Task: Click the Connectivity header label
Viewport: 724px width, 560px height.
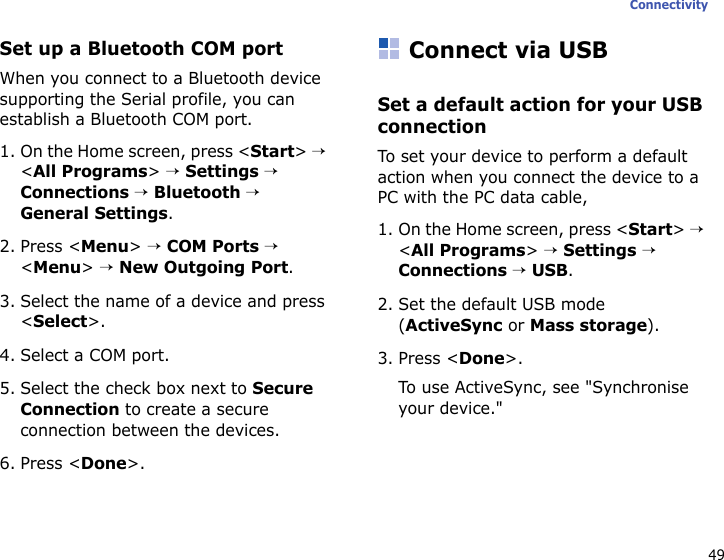Action: pyautogui.click(x=668, y=6)
